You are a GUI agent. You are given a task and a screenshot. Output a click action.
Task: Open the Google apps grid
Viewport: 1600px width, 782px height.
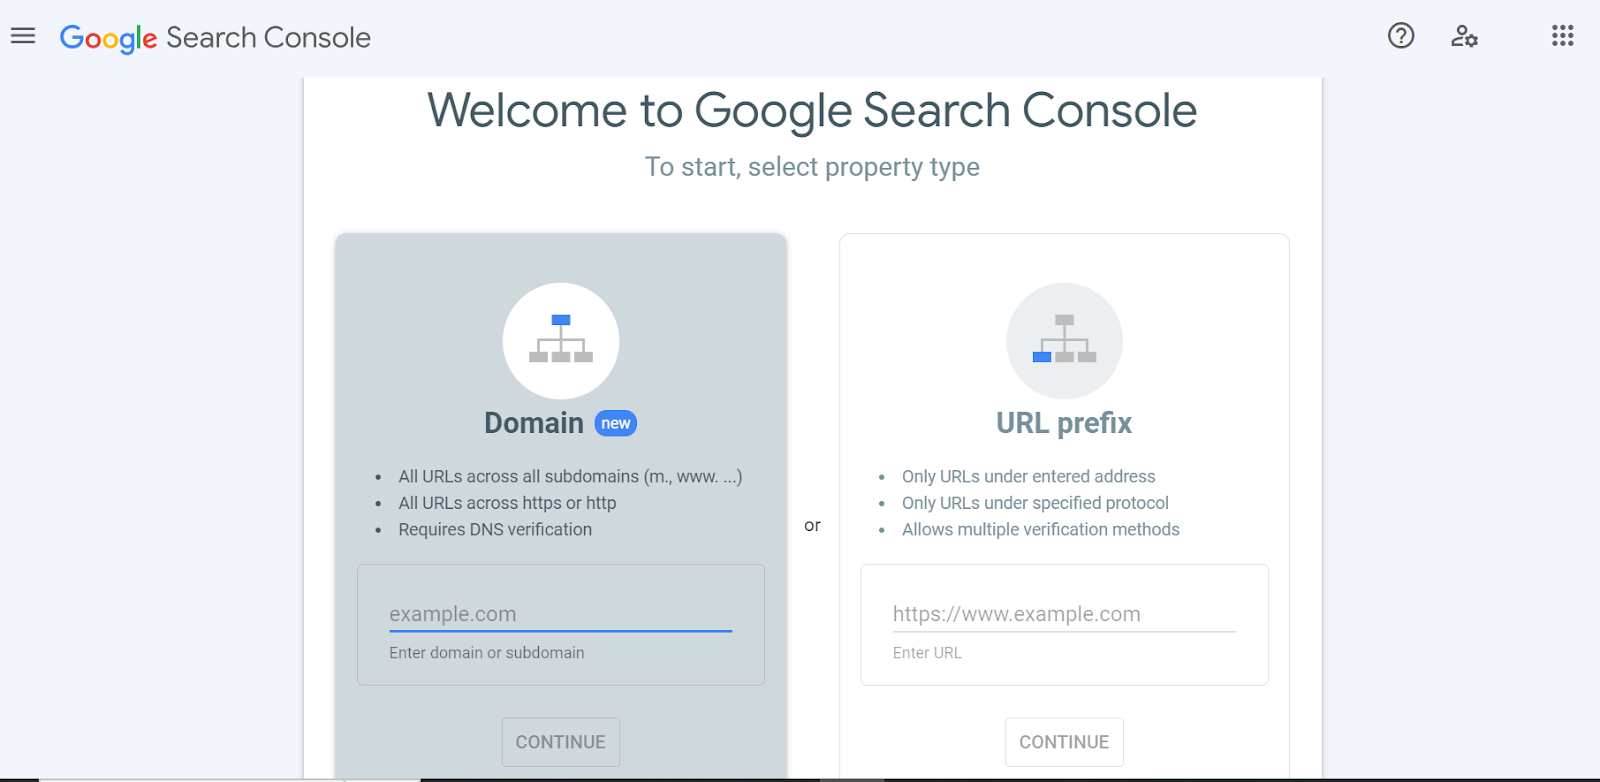tap(1562, 36)
